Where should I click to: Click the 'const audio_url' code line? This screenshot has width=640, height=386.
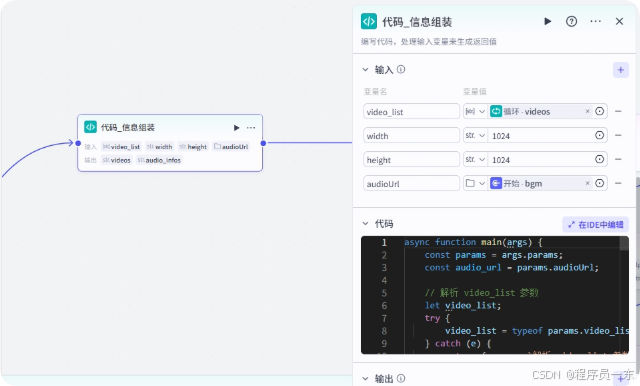point(511,268)
